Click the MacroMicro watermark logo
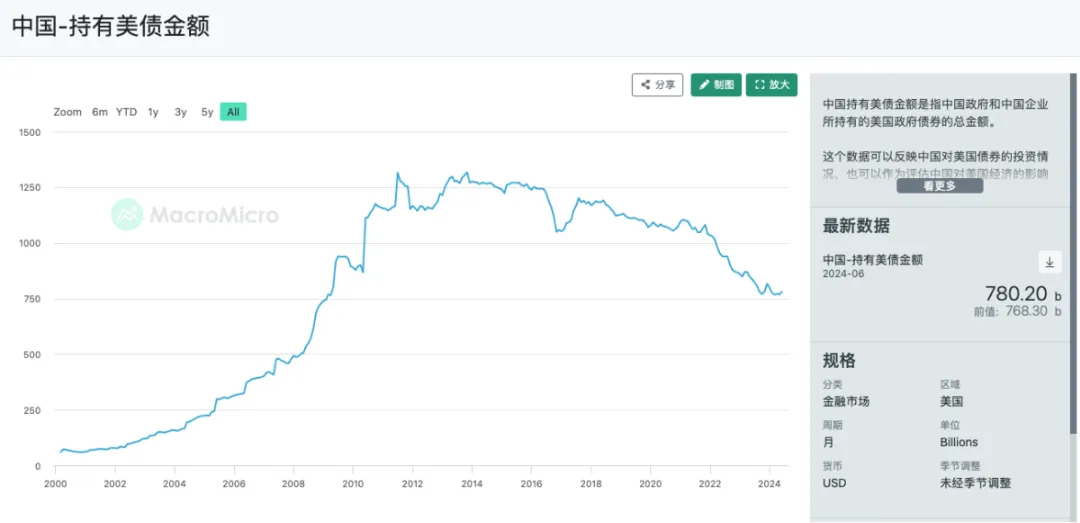The image size is (1080, 523). tap(196, 214)
